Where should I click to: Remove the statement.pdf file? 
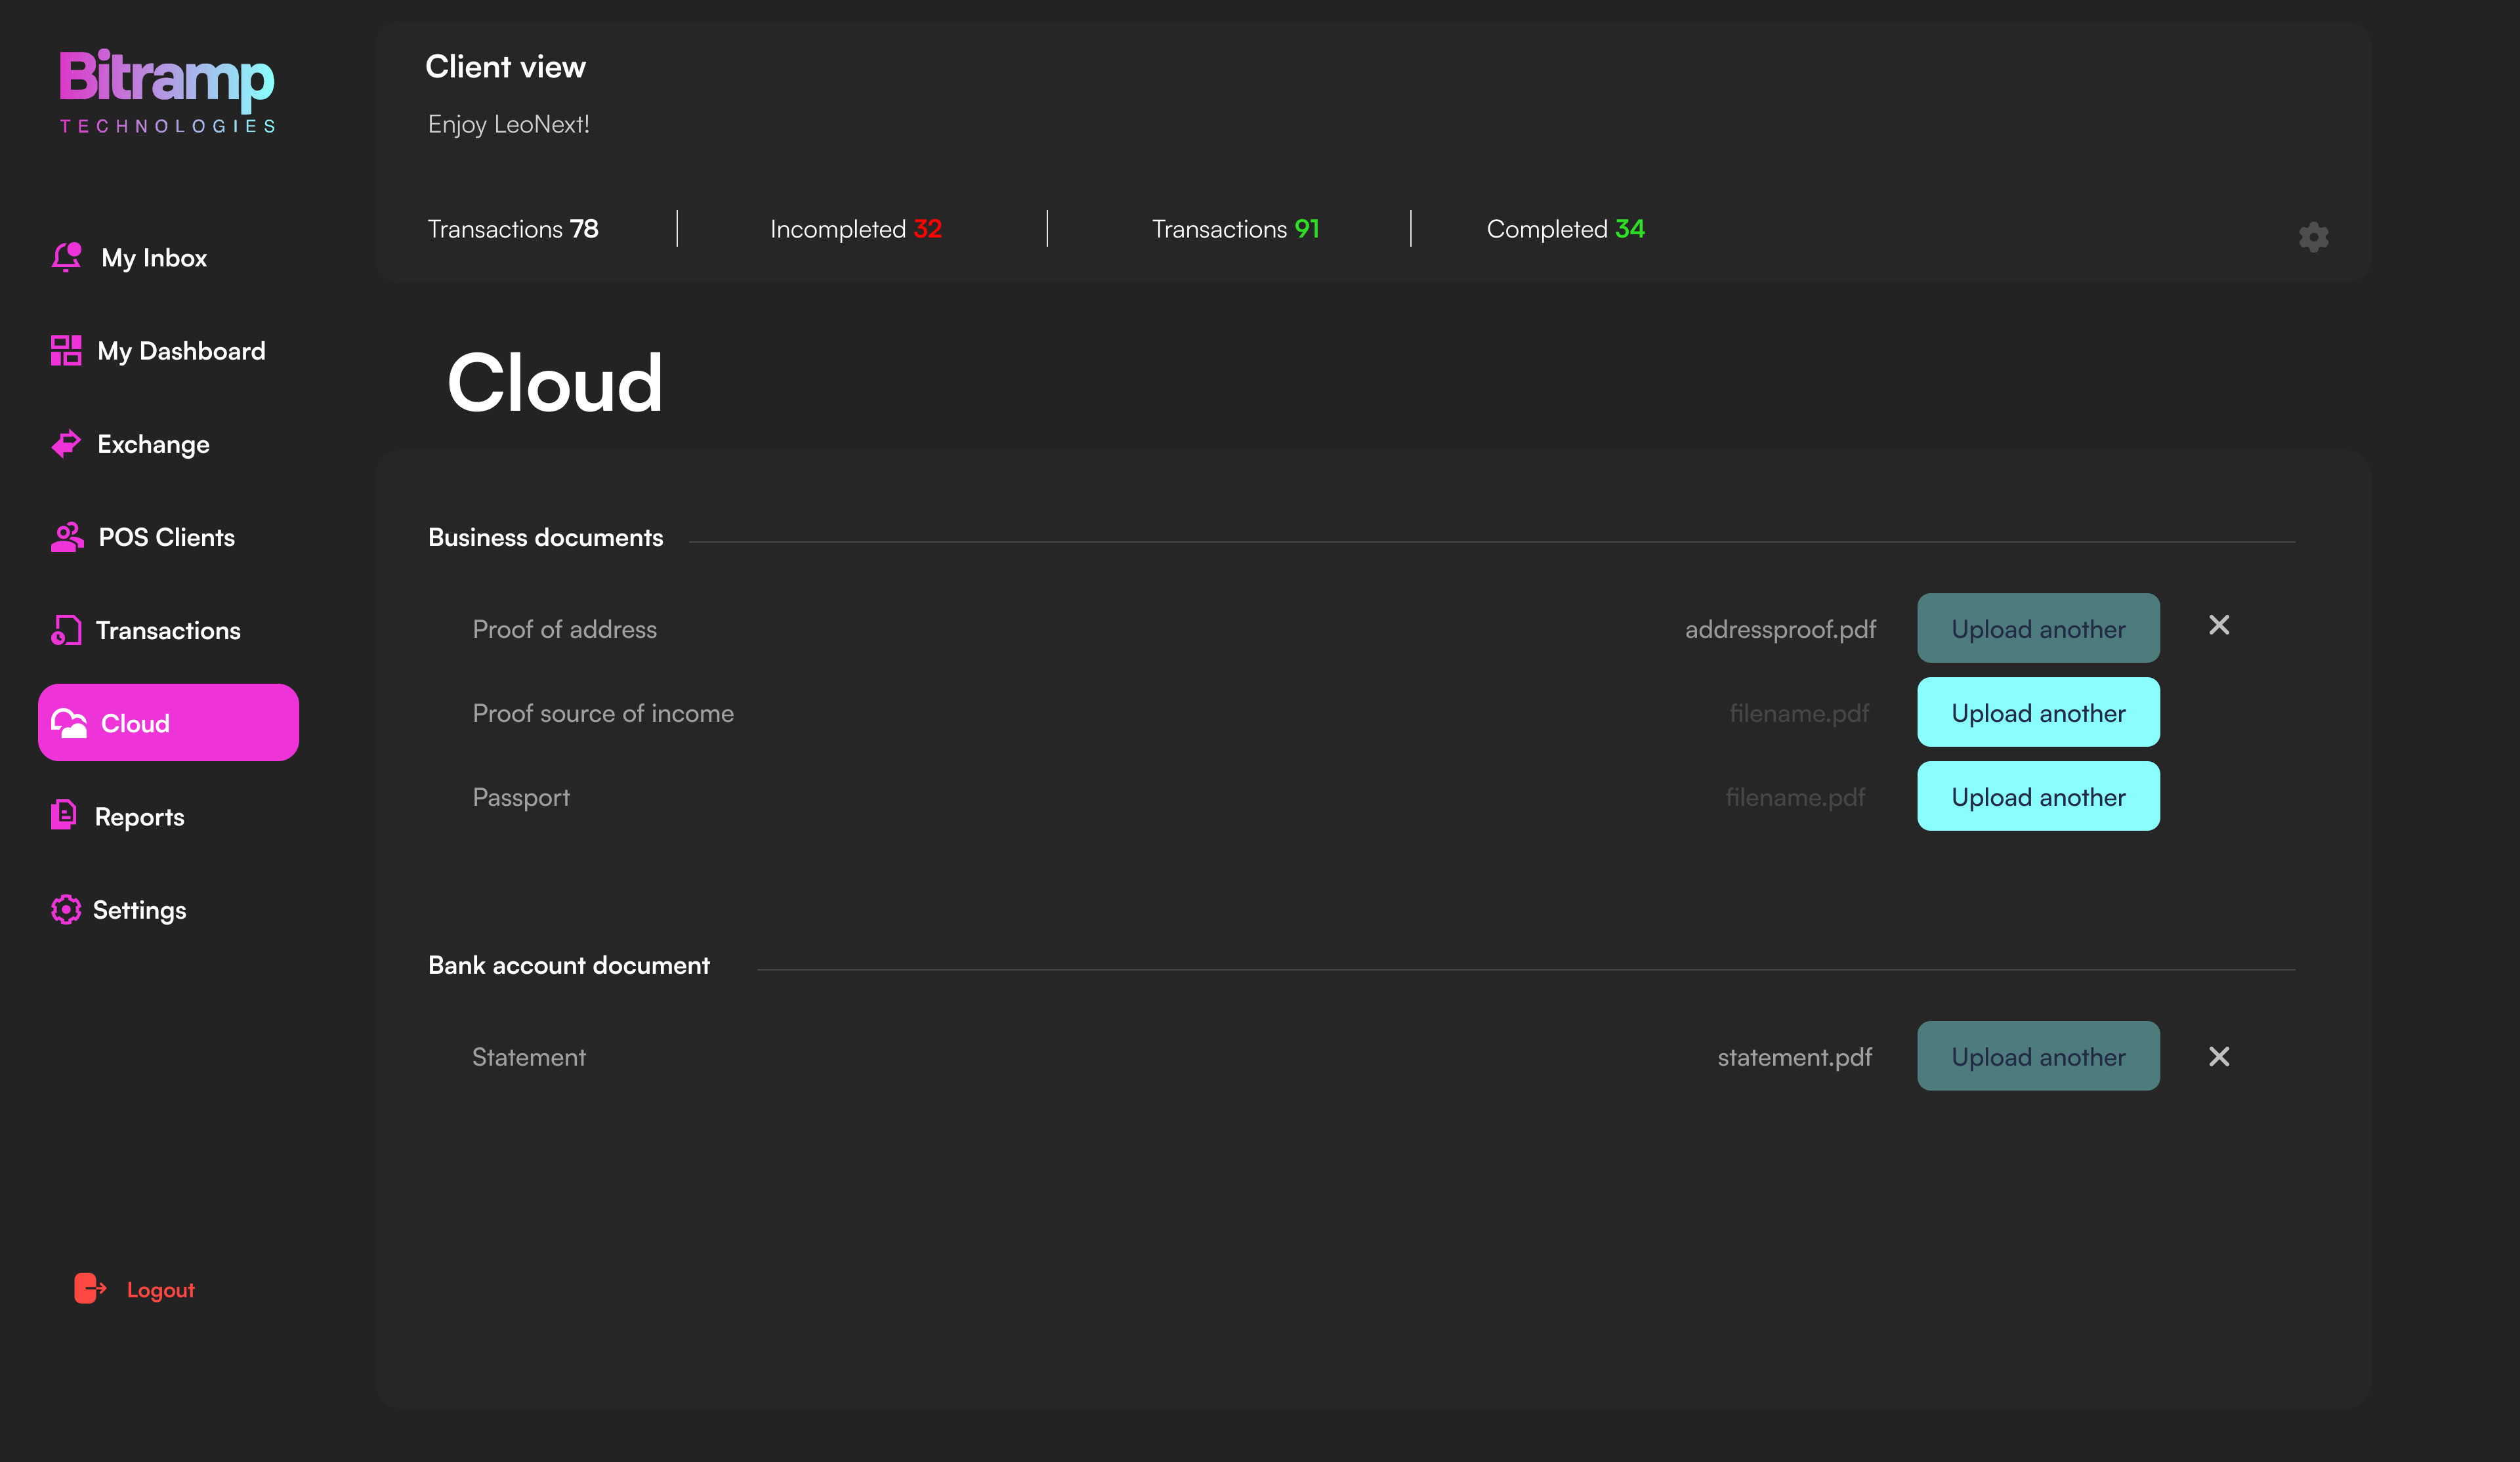(2219, 1057)
